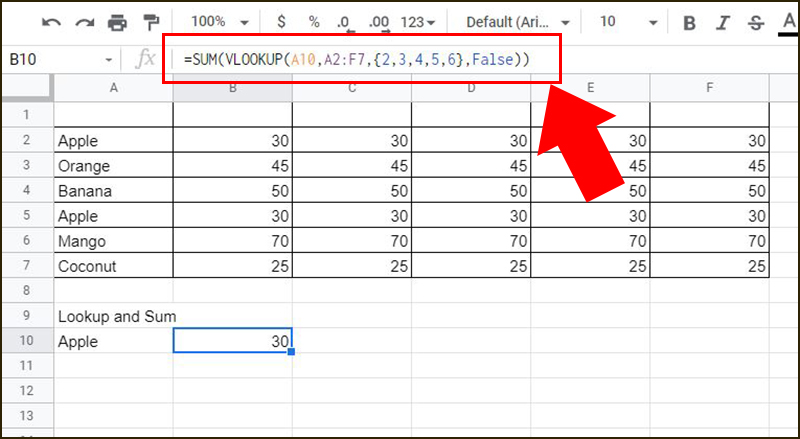Select column F header
The width and height of the screenshot is (800, 439).
[710, 88]
